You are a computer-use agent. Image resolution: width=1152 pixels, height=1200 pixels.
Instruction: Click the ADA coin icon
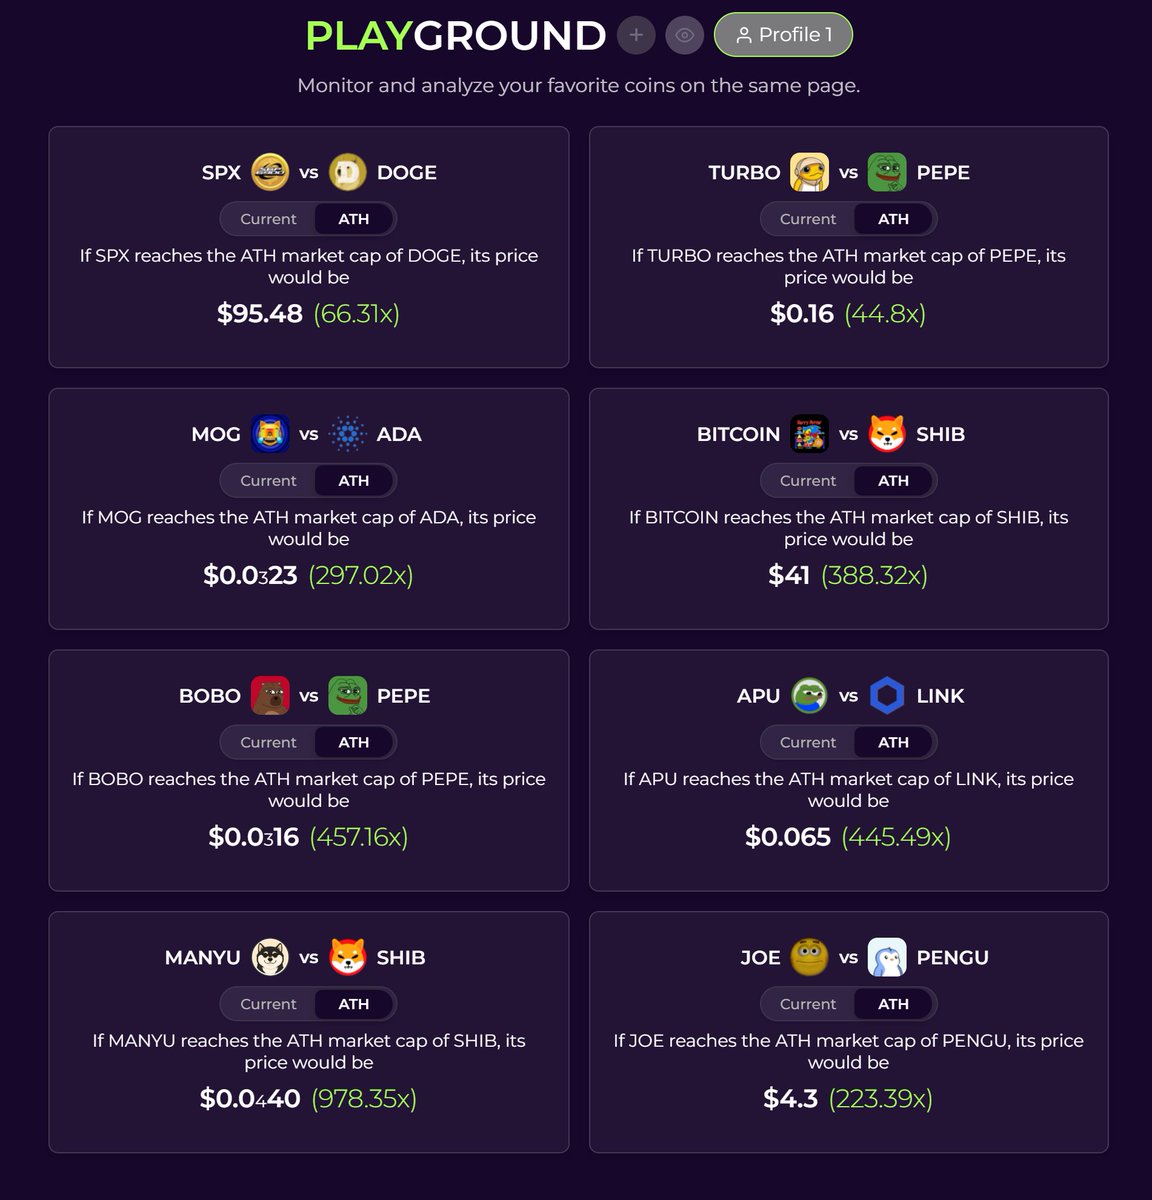pos(347,434)
